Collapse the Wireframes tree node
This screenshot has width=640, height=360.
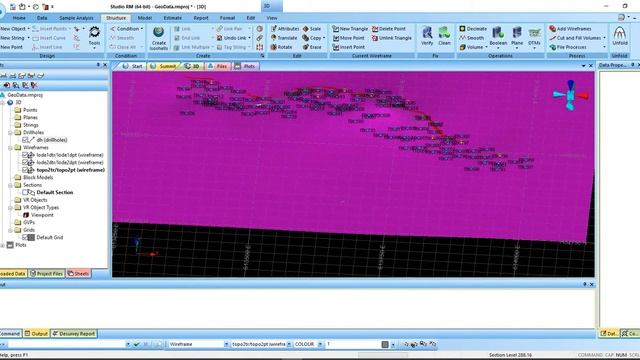[10, 148]
